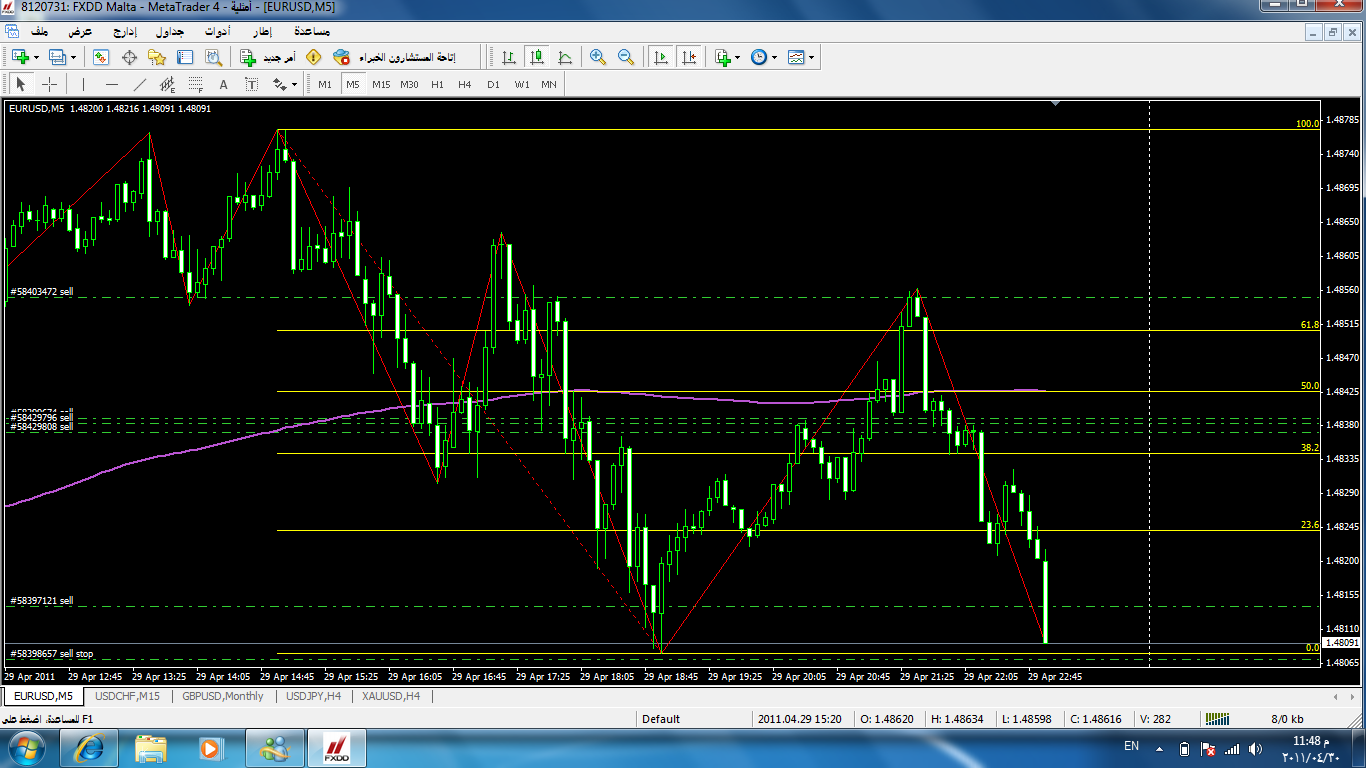Select the Equidistant Channel tool

click(167, 85)
